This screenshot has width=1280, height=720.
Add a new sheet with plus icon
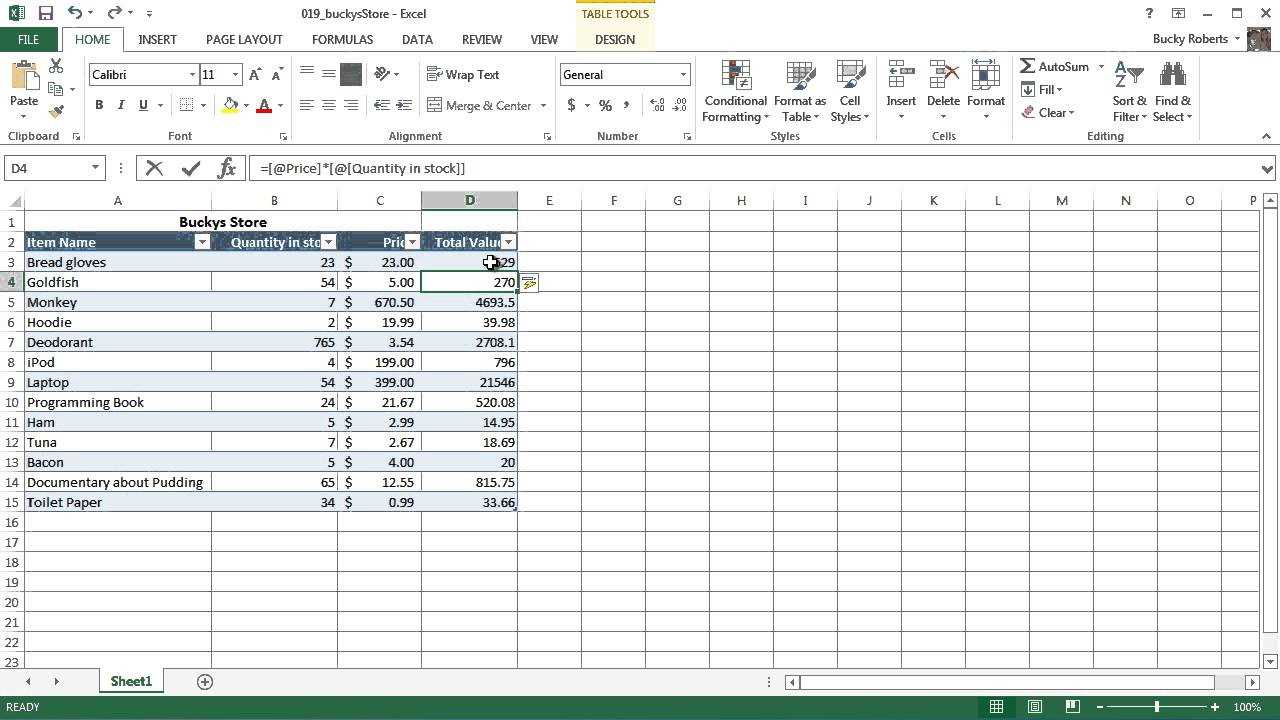pos(205,681)
